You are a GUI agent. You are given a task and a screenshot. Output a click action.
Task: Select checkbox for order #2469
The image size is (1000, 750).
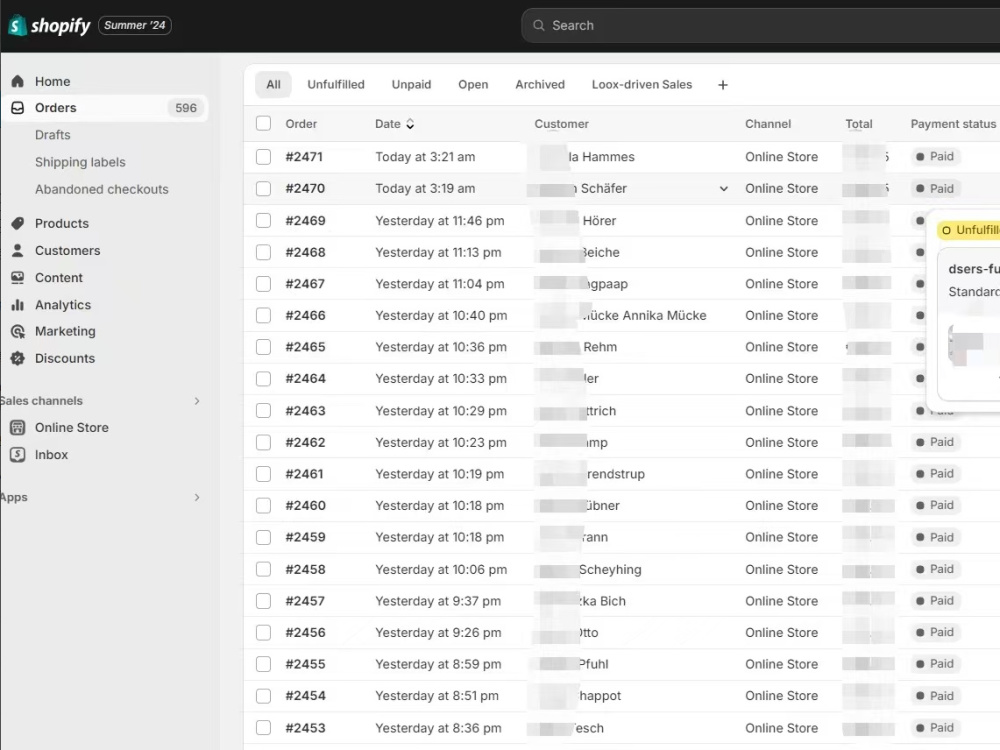point(263,221)
